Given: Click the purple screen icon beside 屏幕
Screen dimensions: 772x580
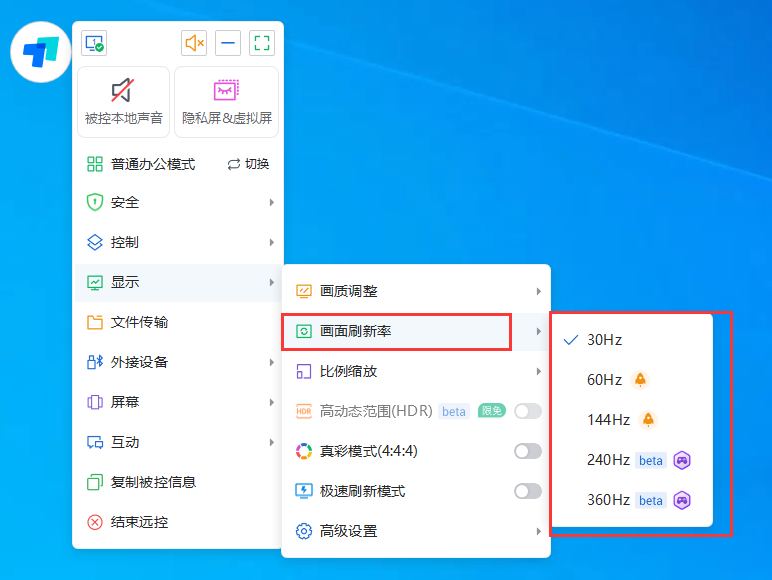Looking at the screenshot, I should click(x=95, y=402).
